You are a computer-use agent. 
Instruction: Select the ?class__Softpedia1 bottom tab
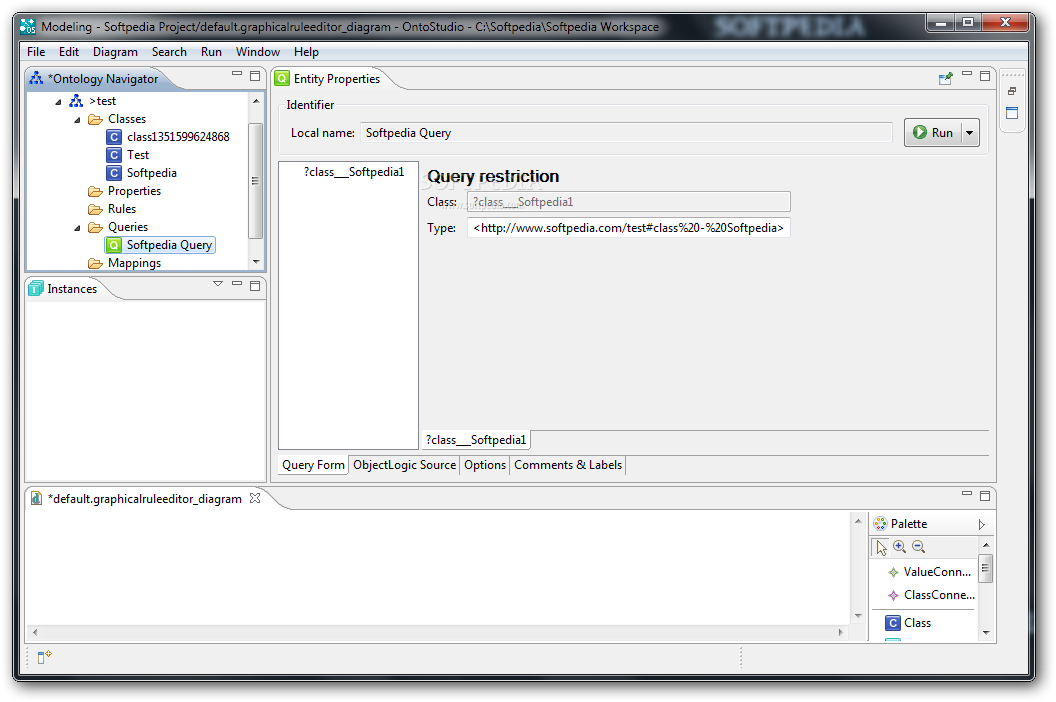click(475, 440)
